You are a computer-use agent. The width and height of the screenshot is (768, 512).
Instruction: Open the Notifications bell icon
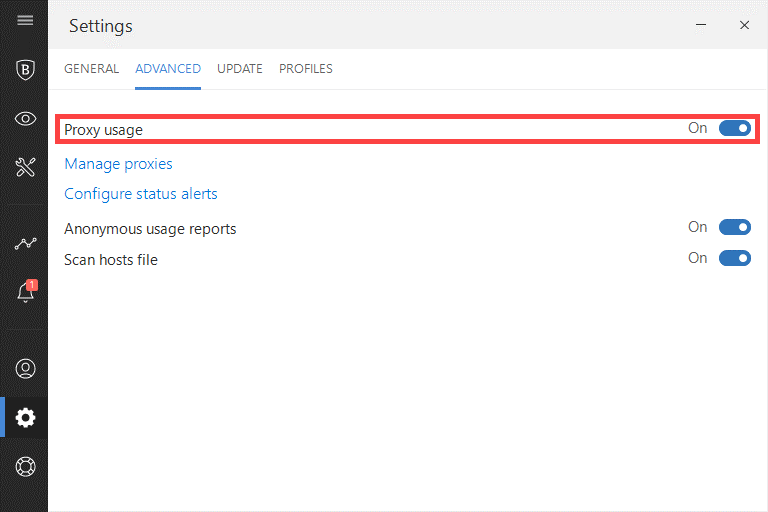click(x=26, y=291)
